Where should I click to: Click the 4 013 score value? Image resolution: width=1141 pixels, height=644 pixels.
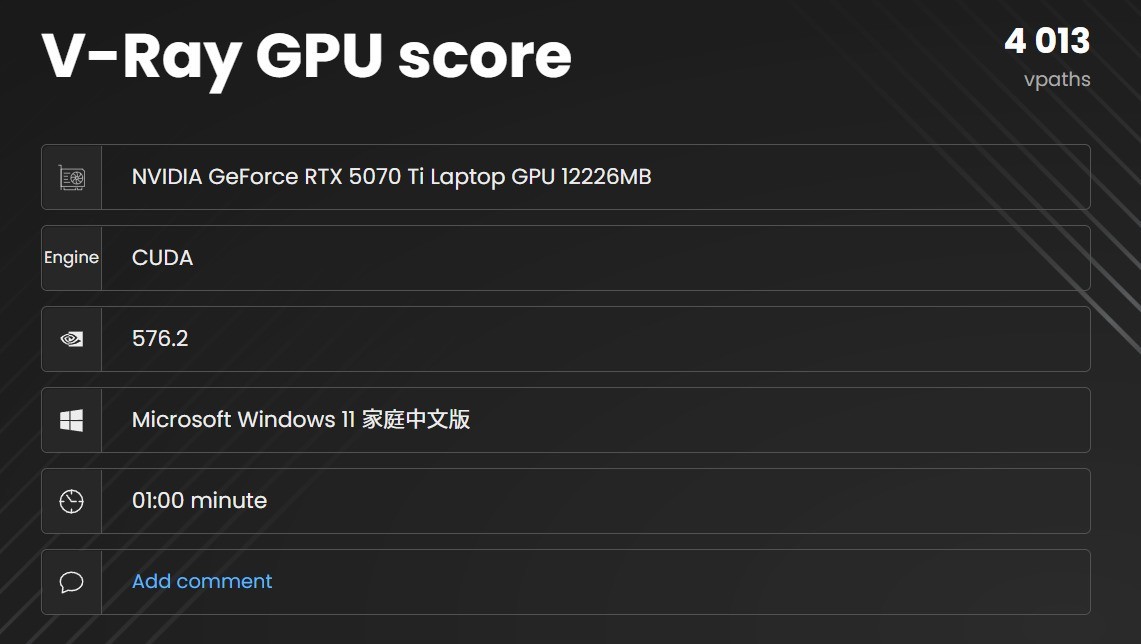[x=1047, y=41]
